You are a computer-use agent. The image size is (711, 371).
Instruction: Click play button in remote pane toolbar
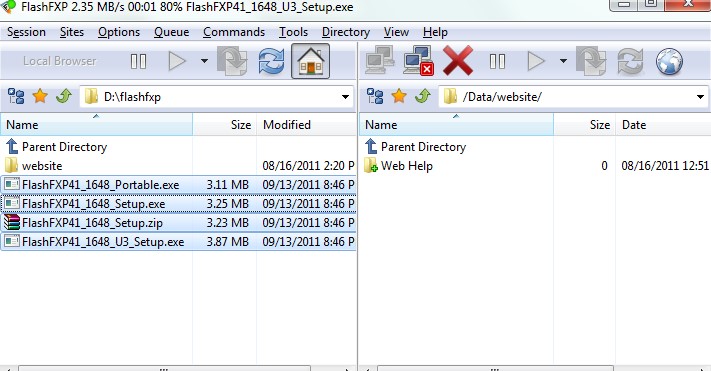pyautogui.click(x=536, y=61)
